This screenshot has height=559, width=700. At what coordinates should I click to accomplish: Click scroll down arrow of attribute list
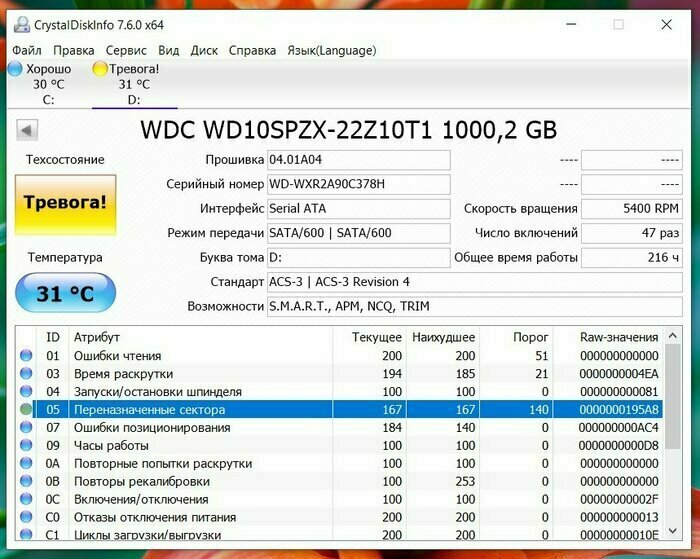[673, 531]
